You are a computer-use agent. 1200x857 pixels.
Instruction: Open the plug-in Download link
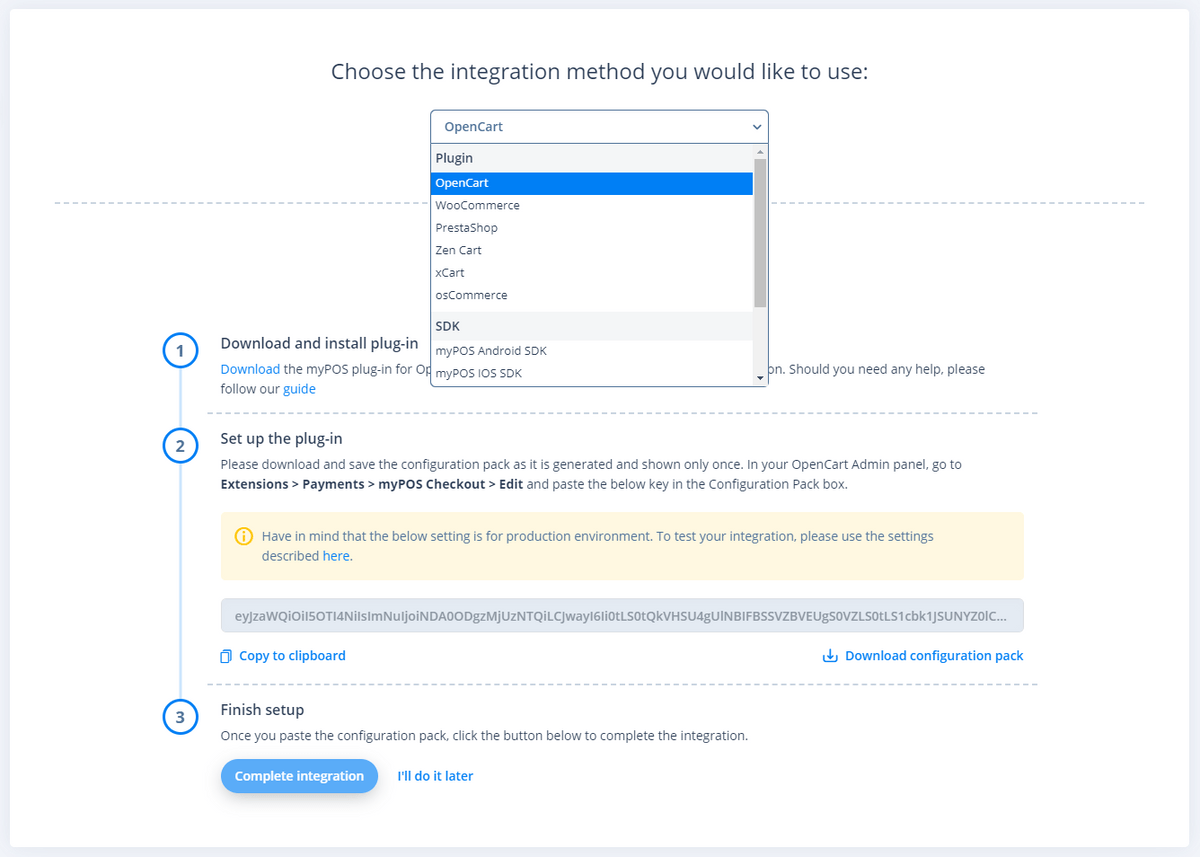(250, 369)
